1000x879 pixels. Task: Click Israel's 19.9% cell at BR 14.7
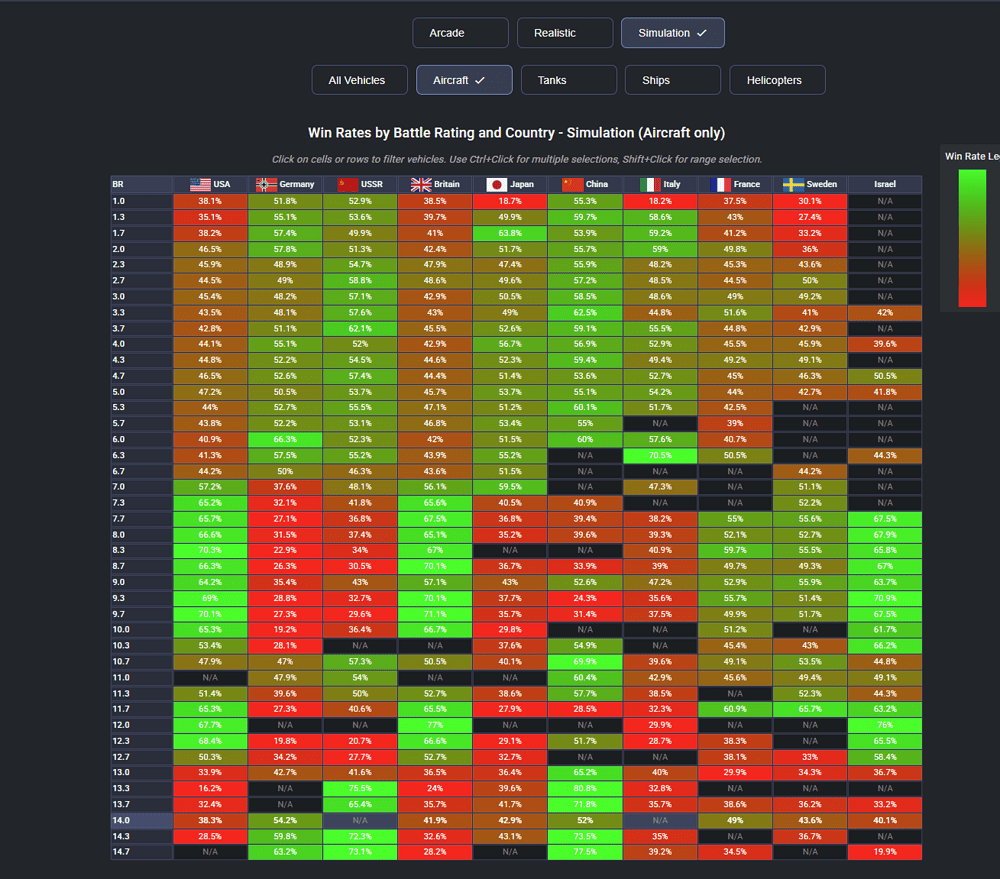(x=885, y=852)
